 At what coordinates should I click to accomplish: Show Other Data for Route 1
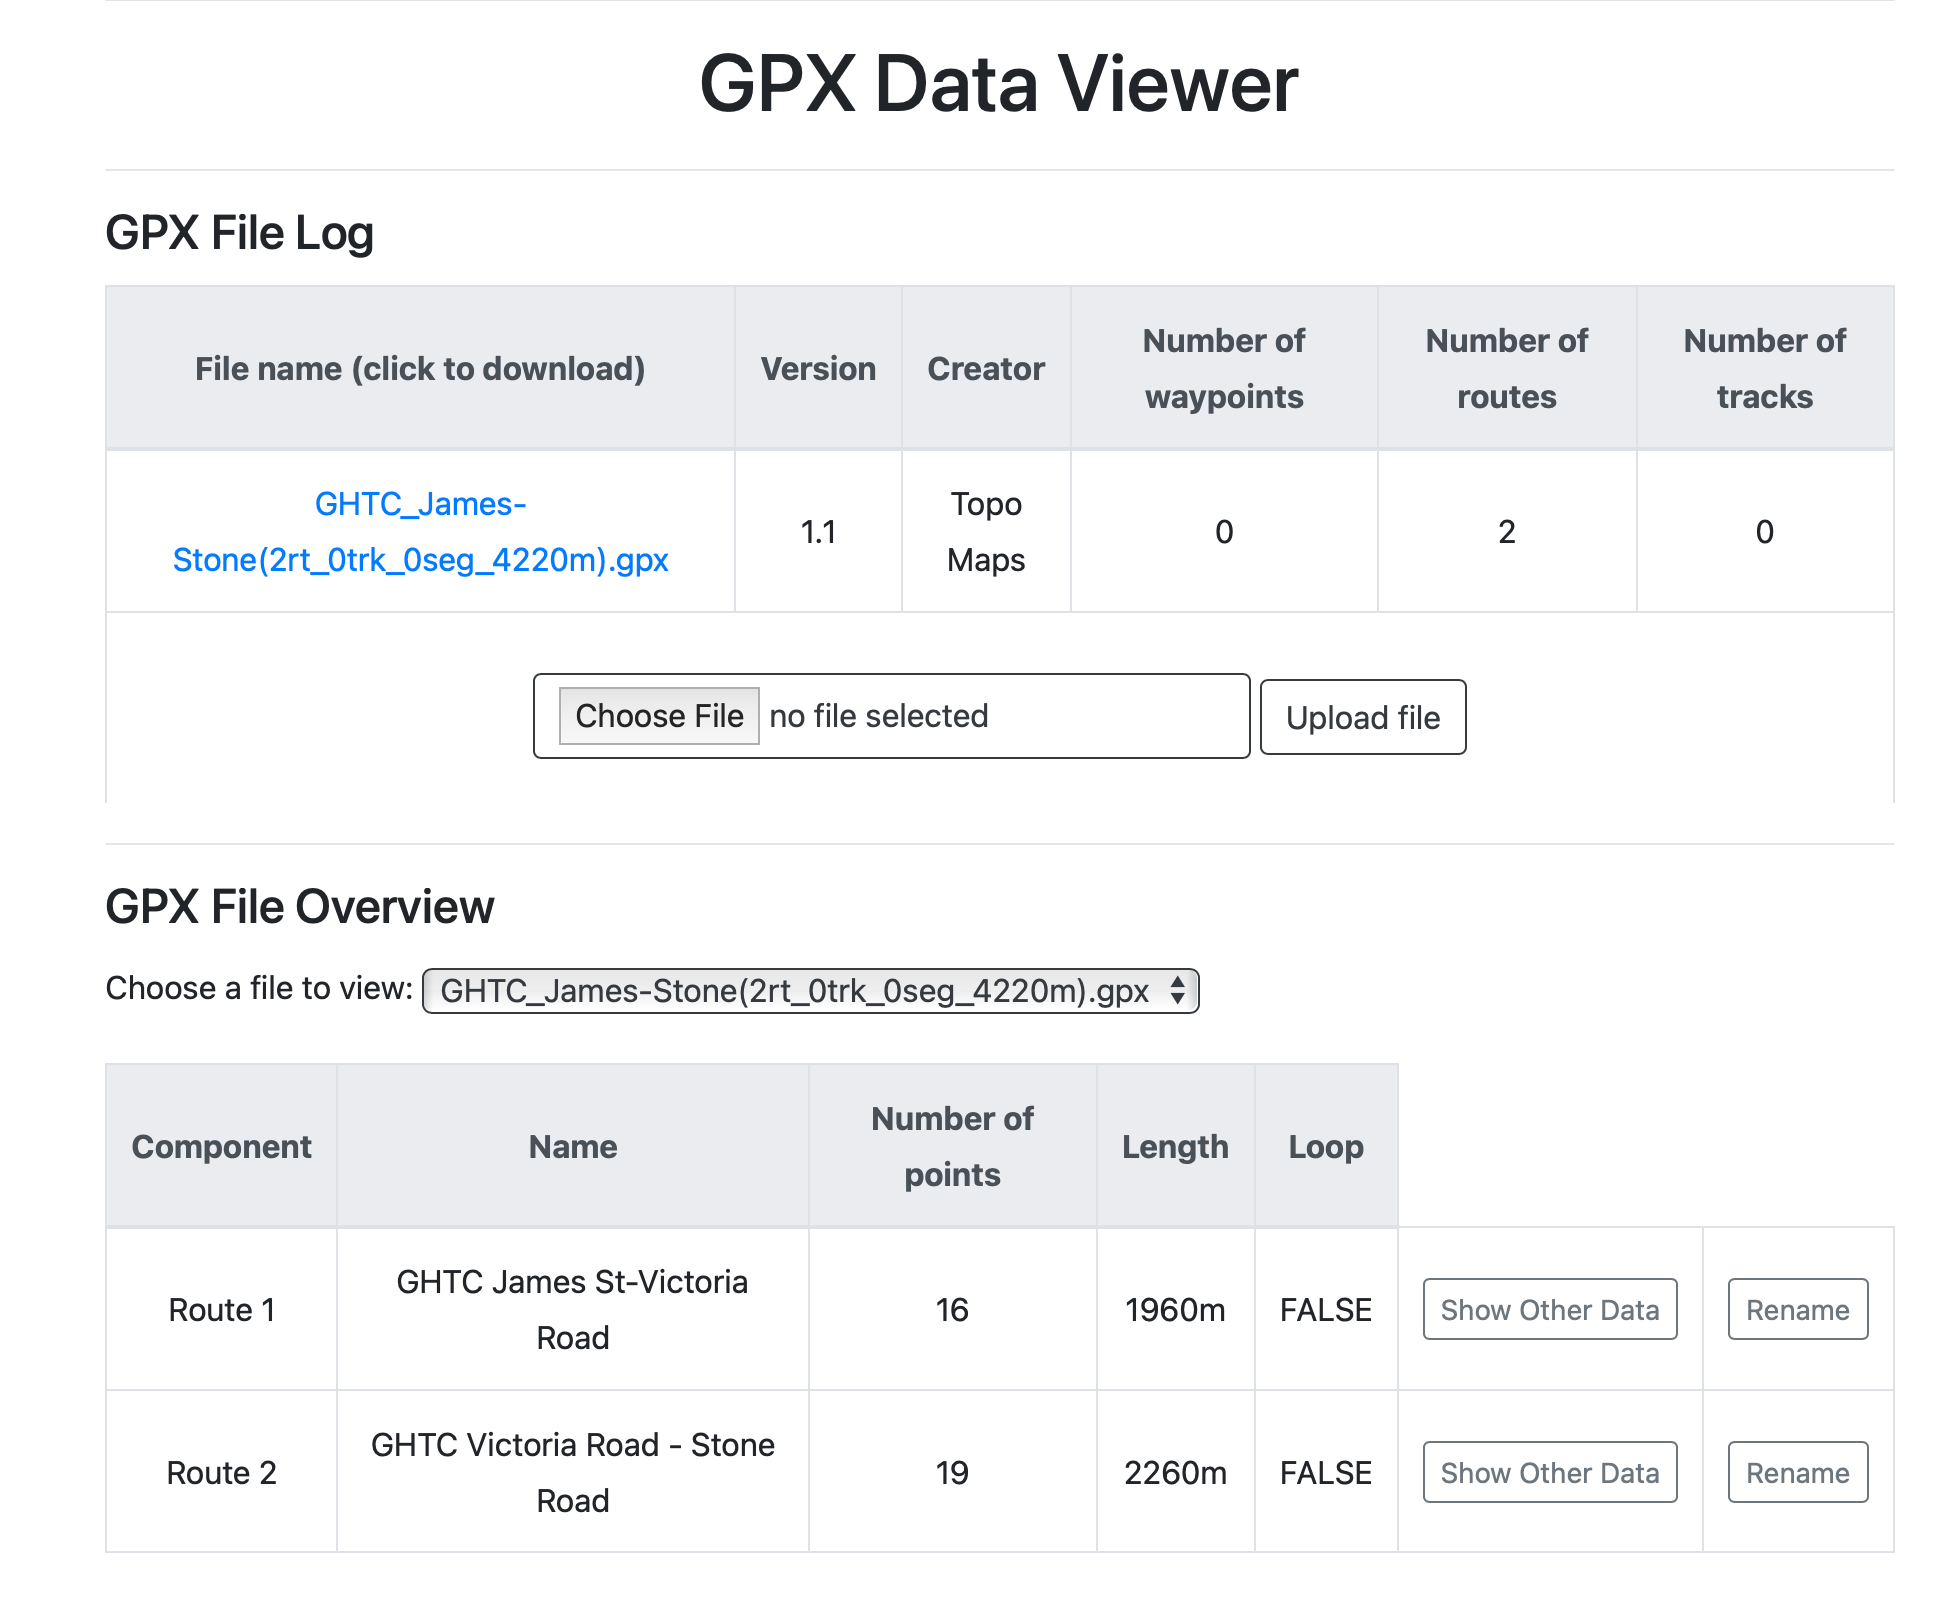[1549, 1309]
